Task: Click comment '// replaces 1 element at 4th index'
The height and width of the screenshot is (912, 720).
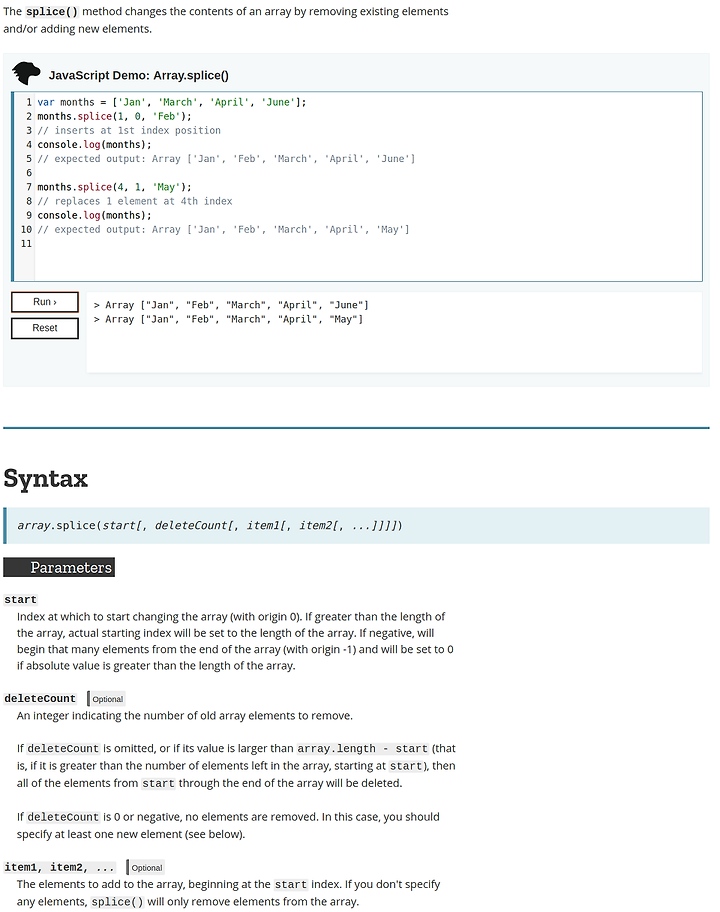Action: 135,201
